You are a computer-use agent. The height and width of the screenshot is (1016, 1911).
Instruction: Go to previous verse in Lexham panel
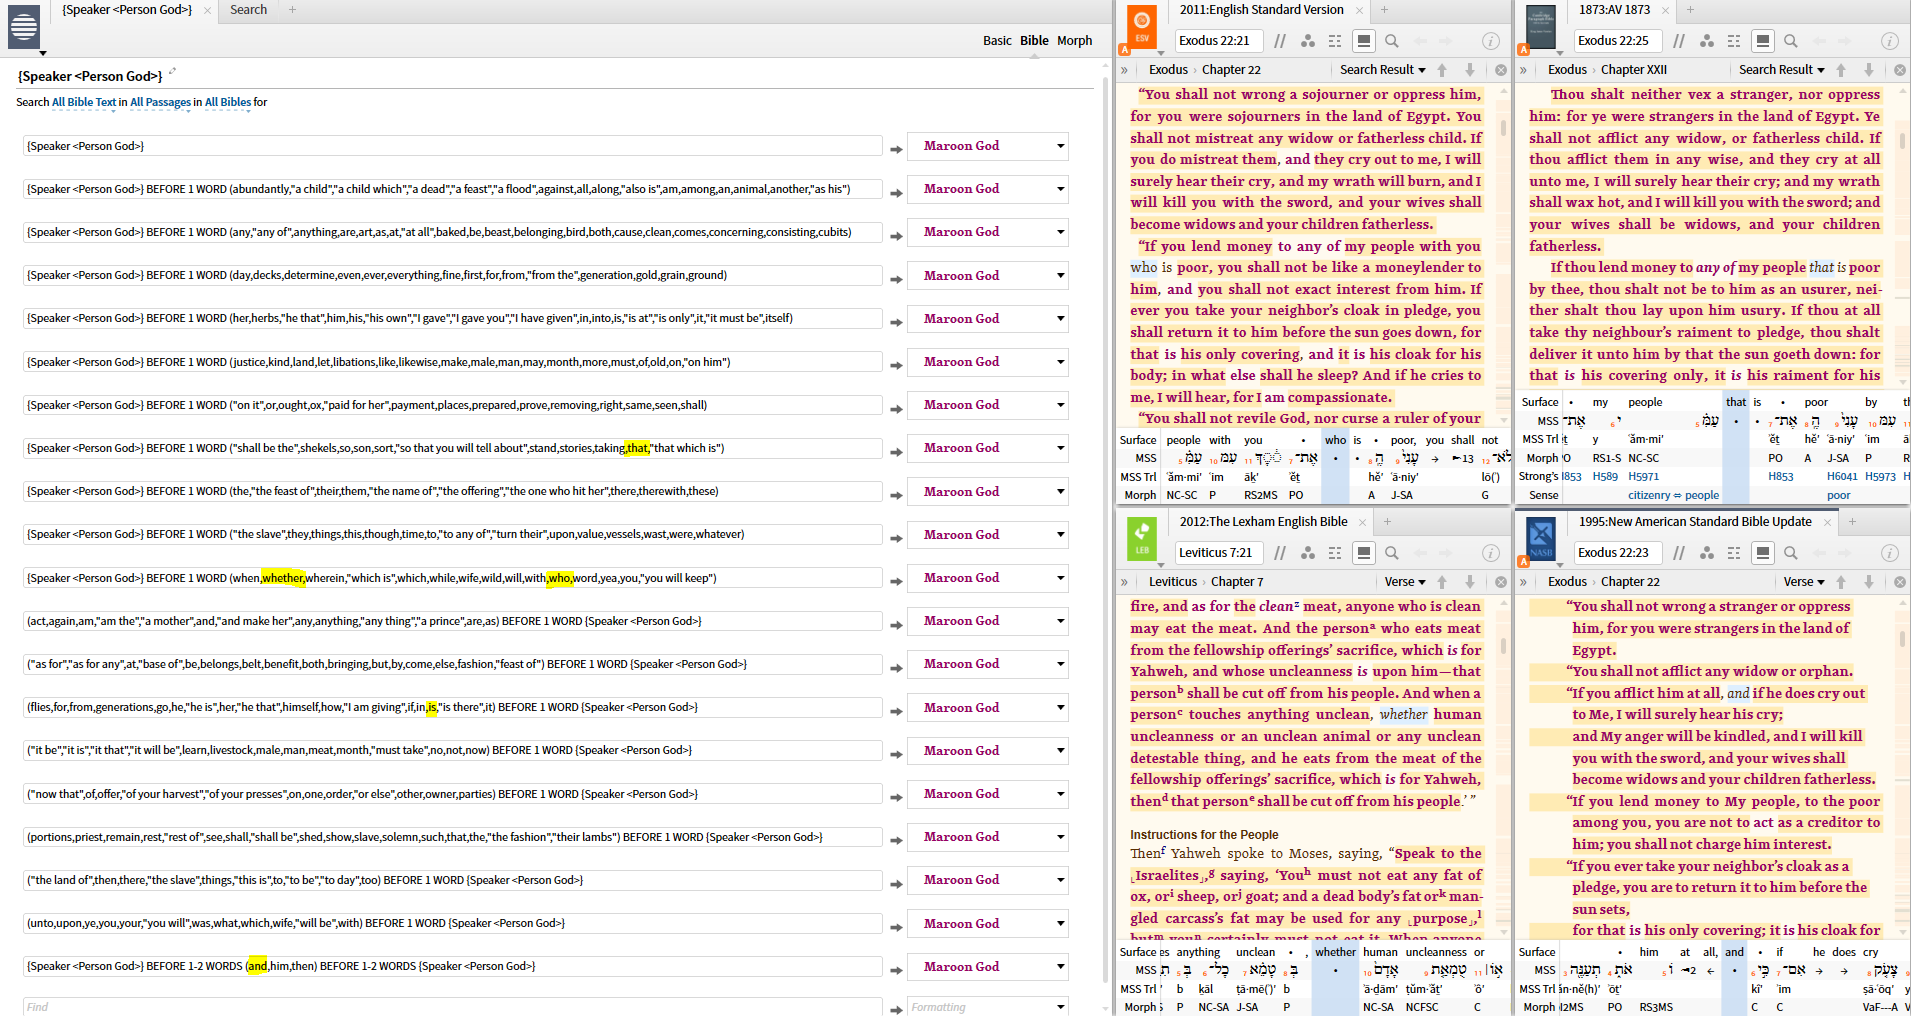1442,582
